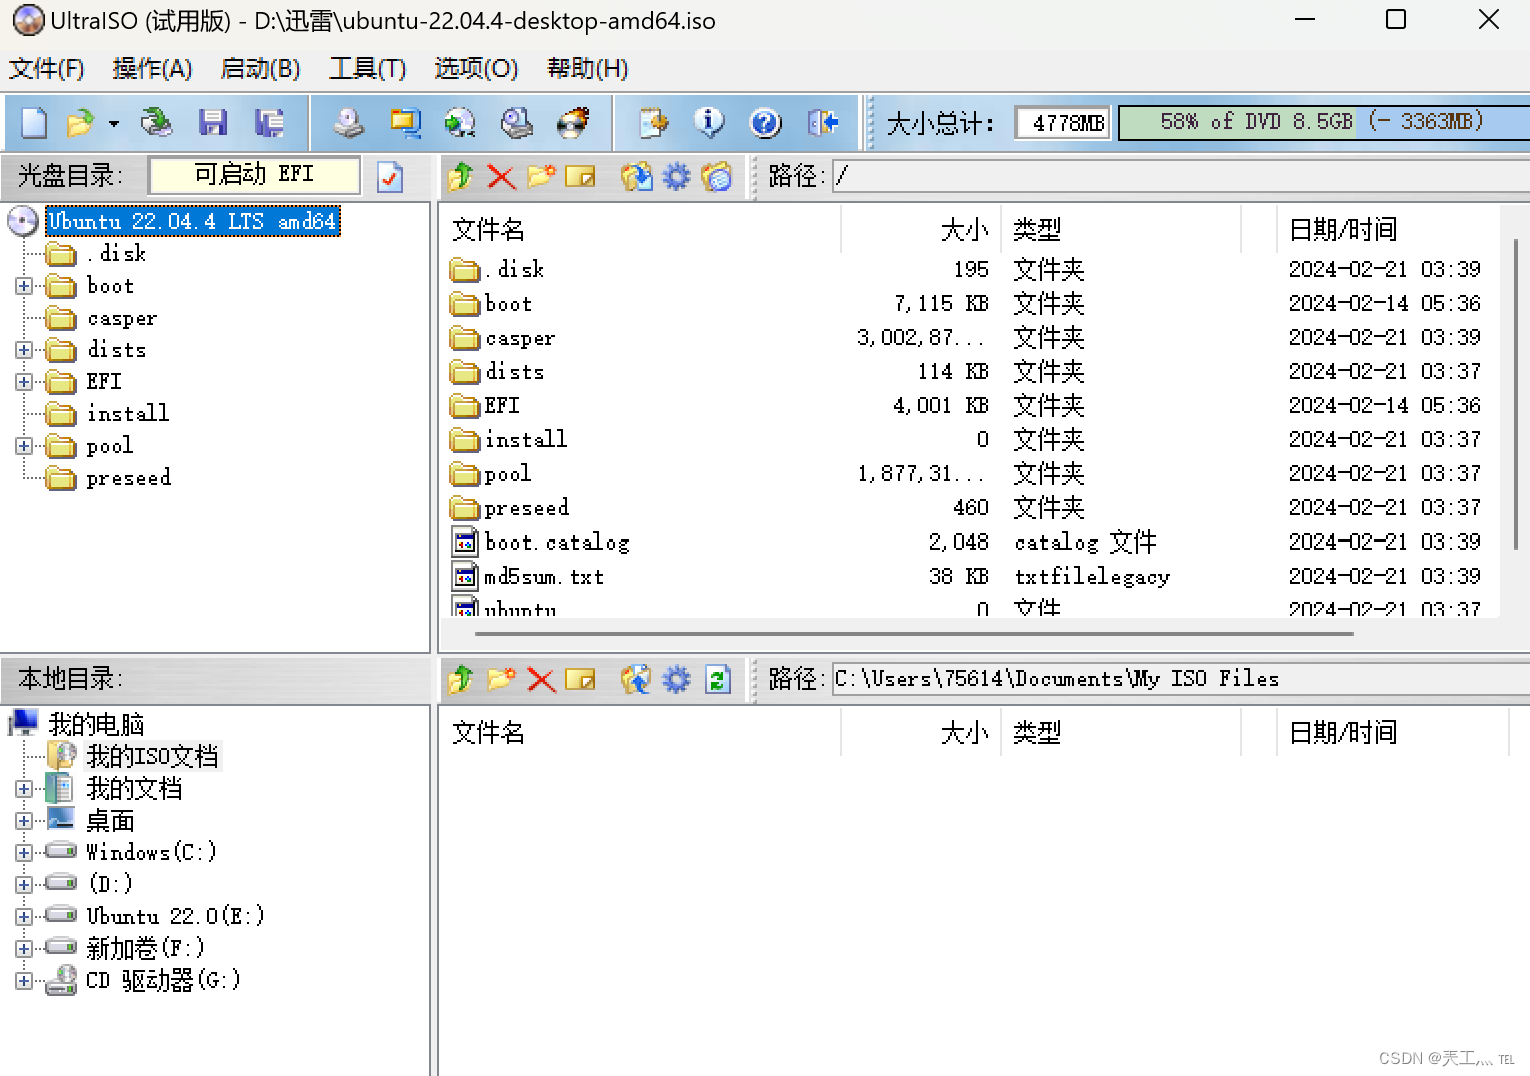This screenshot has height=1076, width=1530.
Task: Click local pane 日期/时间 column header
Action: point(1392,733)
